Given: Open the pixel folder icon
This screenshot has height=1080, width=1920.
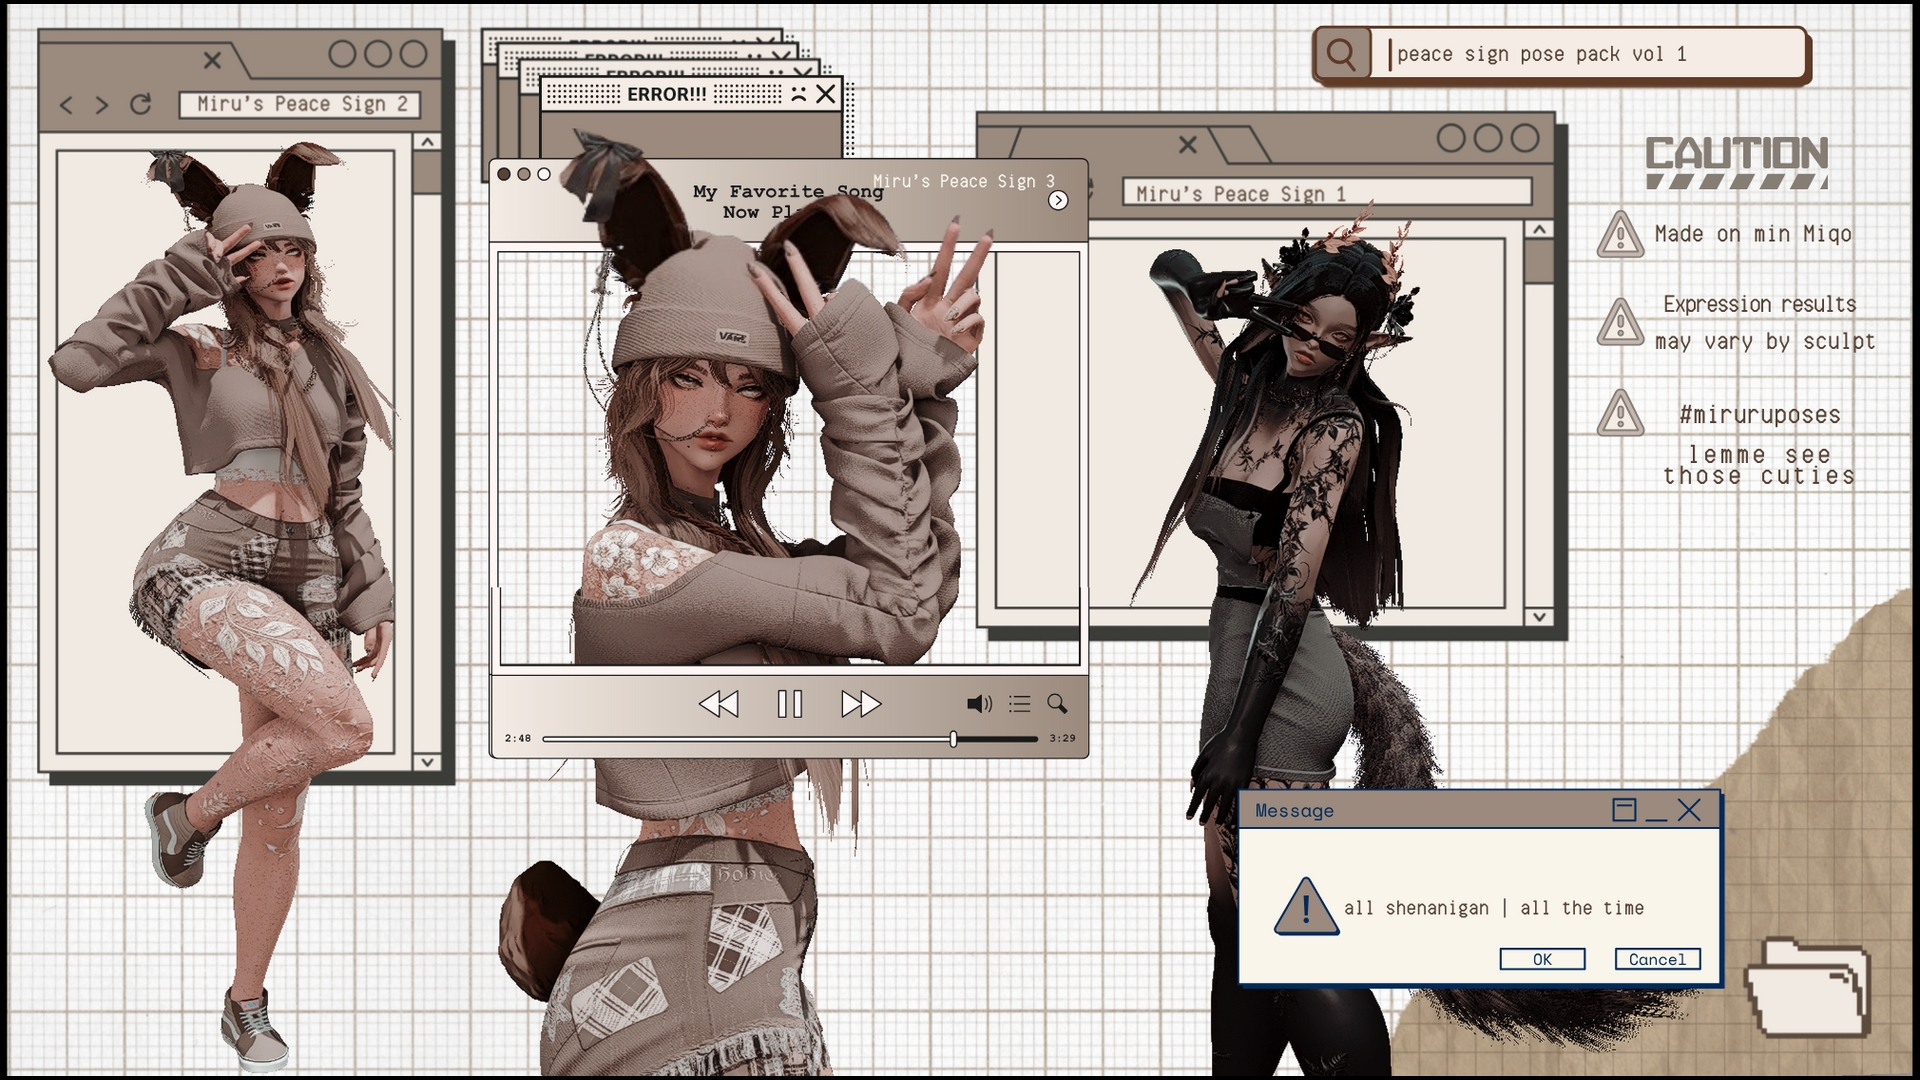Looking at the screenshot, I should click(1807, 987).
